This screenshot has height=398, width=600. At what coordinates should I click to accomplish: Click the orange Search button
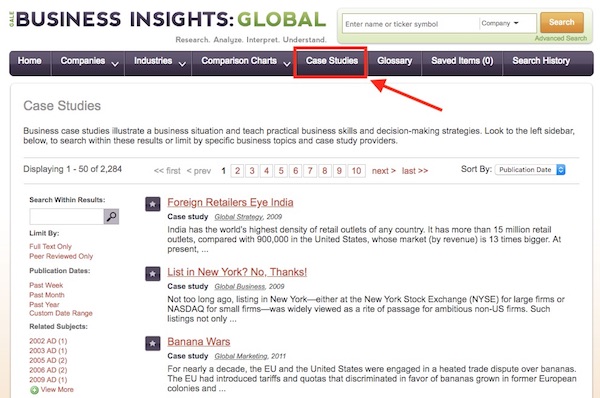pos(562,22)
